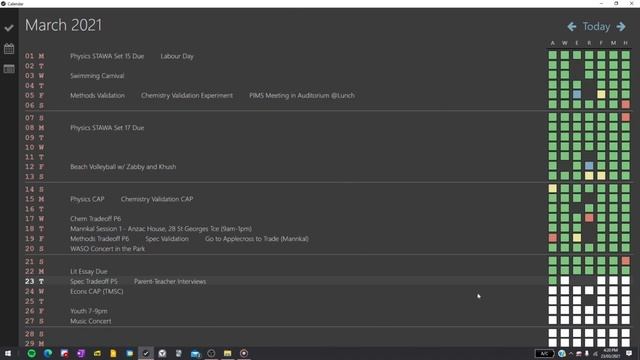640x360 pixels.
Task: Toggle yellow E habit square on 19 F
Action: click(x=577, y=237)
